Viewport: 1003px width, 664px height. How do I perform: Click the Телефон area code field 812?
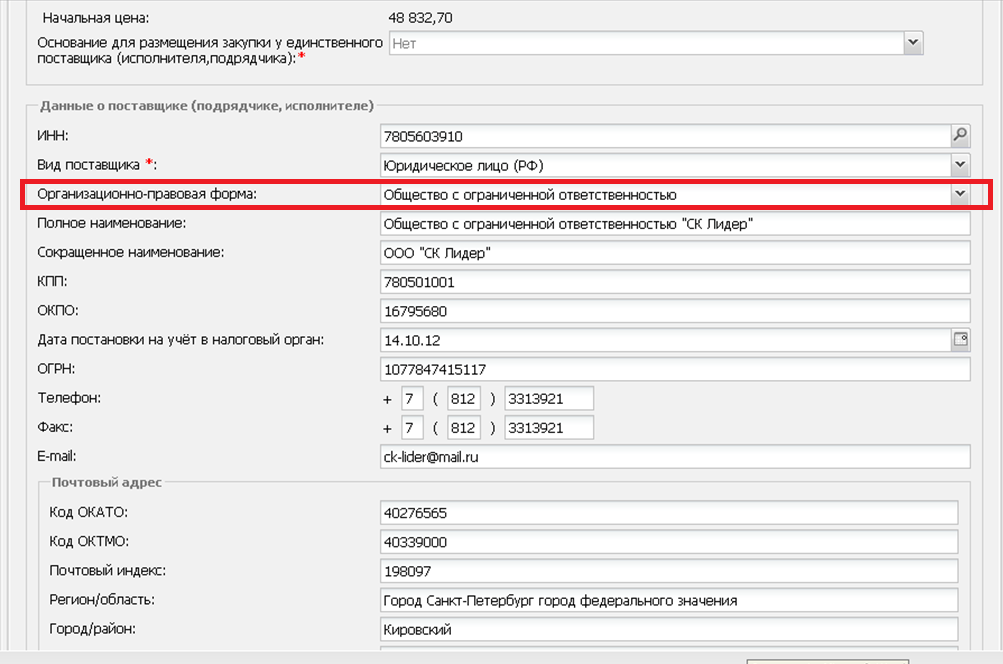pos(464,399)
